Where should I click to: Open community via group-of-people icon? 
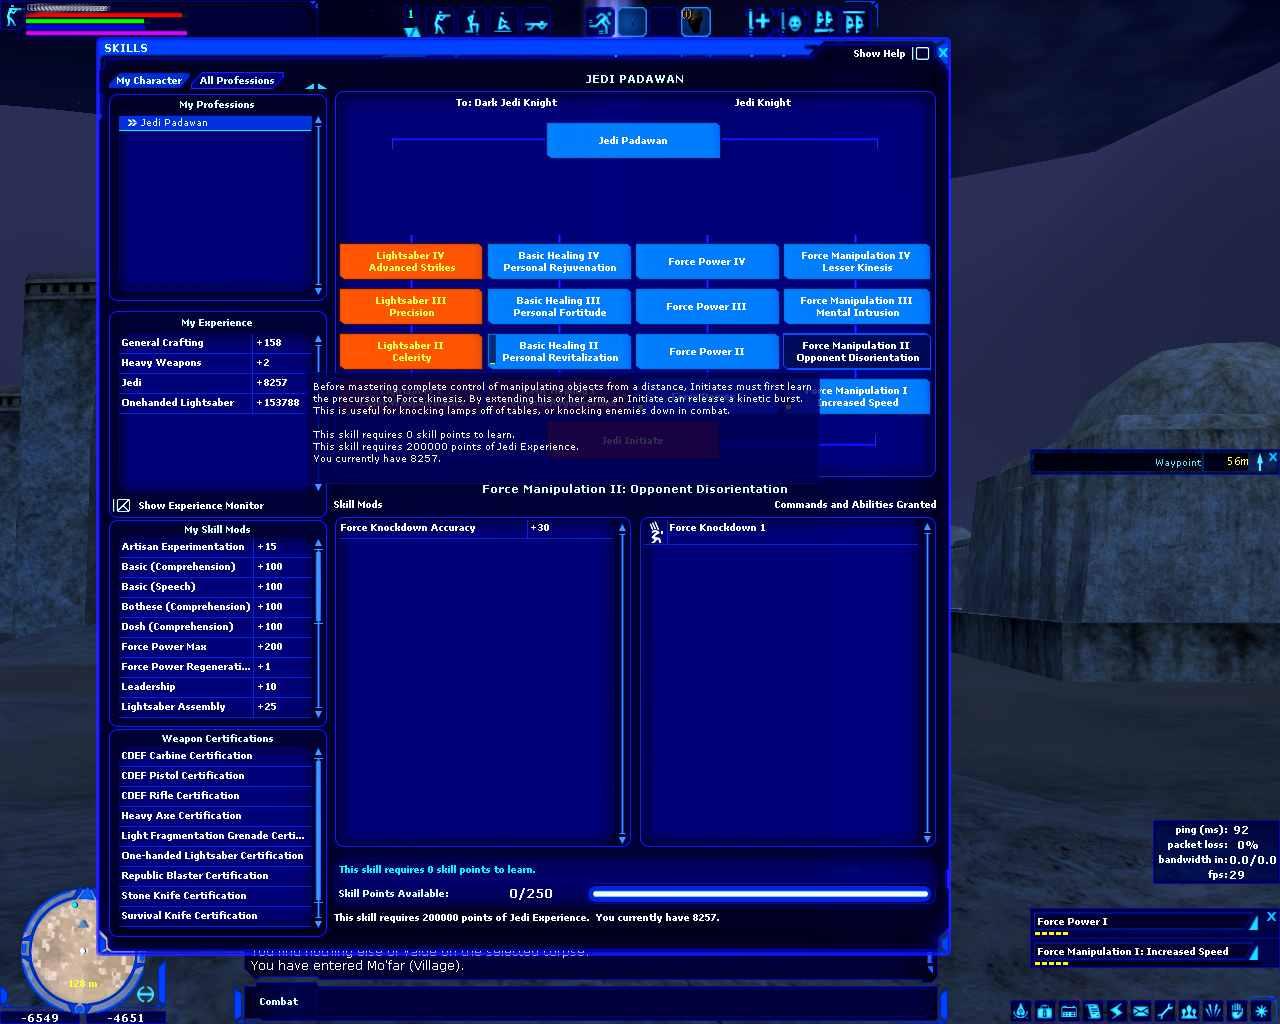coord(1188,1011)
